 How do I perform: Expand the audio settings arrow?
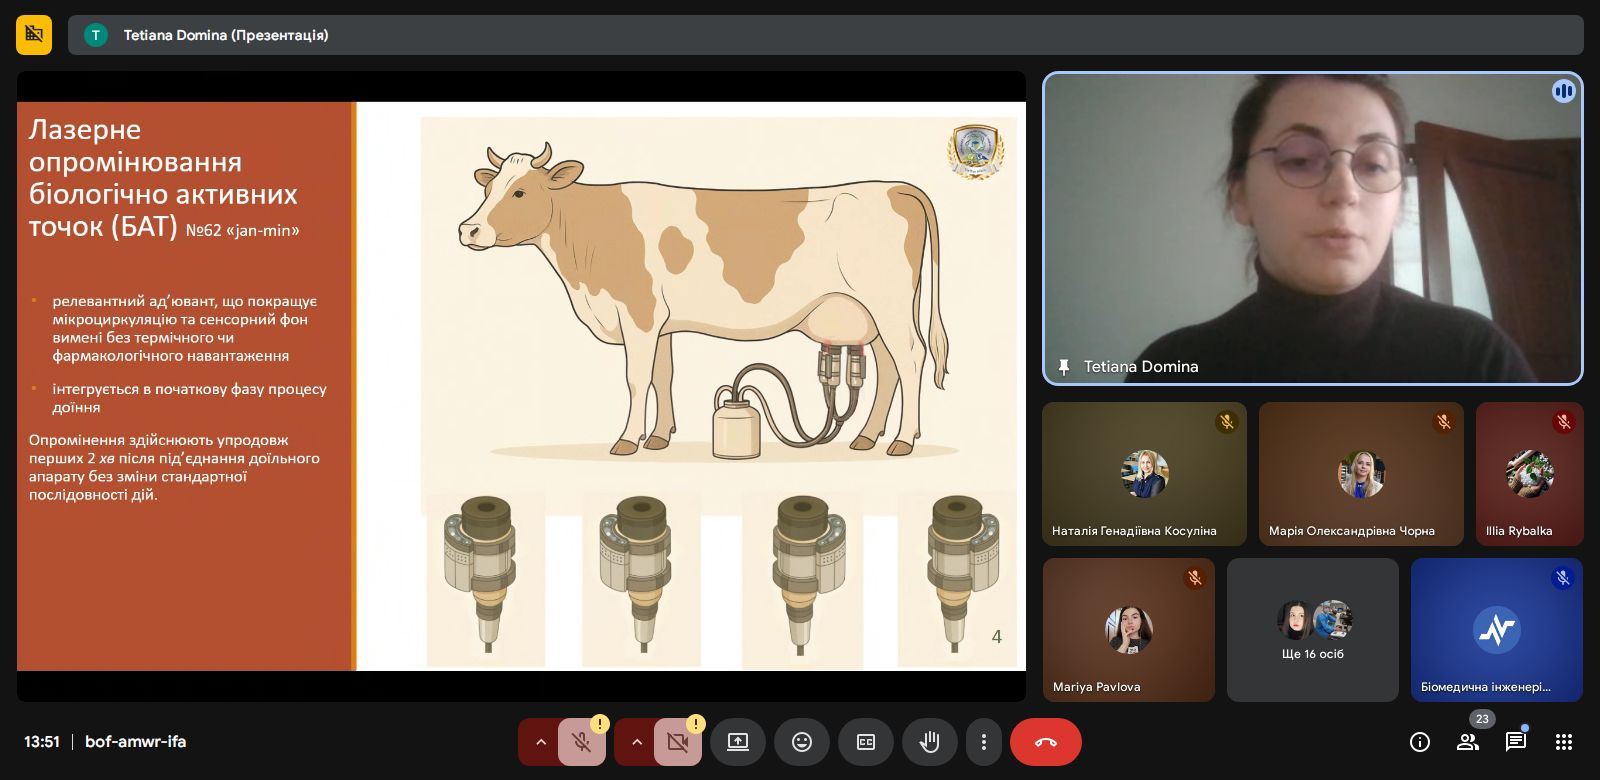(540, 742)
